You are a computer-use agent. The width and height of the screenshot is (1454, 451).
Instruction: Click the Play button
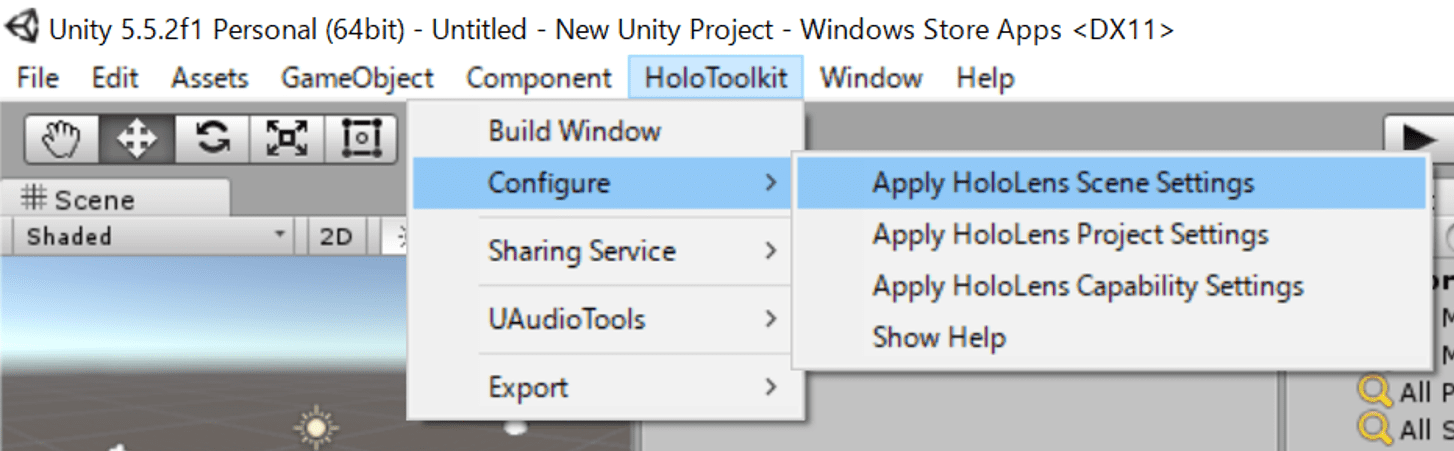pyautogui.click(x=1419, y=138)
